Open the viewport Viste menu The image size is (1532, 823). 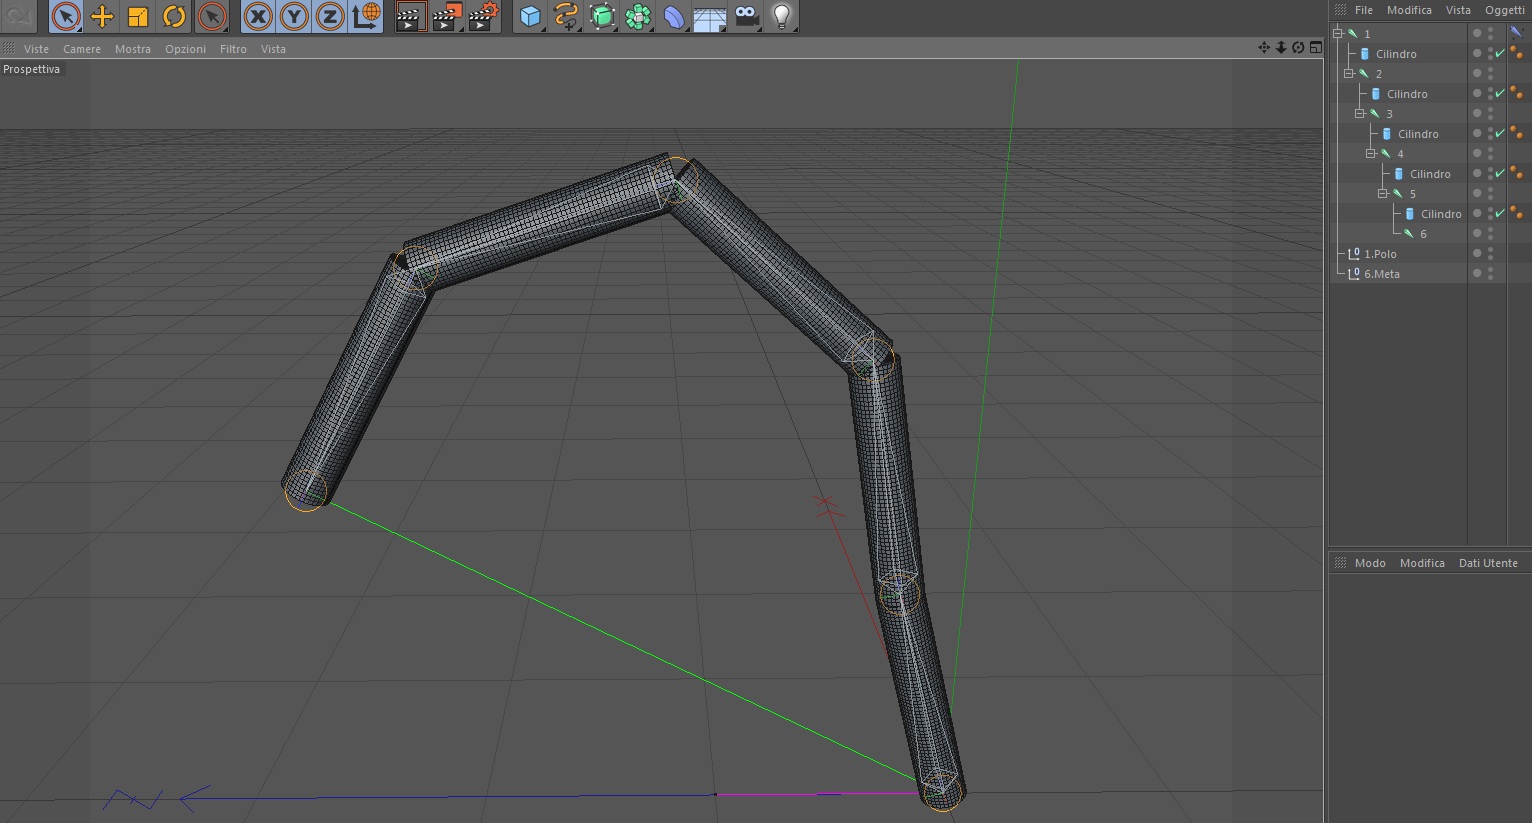pyautogui.click(x=36, y=49)
